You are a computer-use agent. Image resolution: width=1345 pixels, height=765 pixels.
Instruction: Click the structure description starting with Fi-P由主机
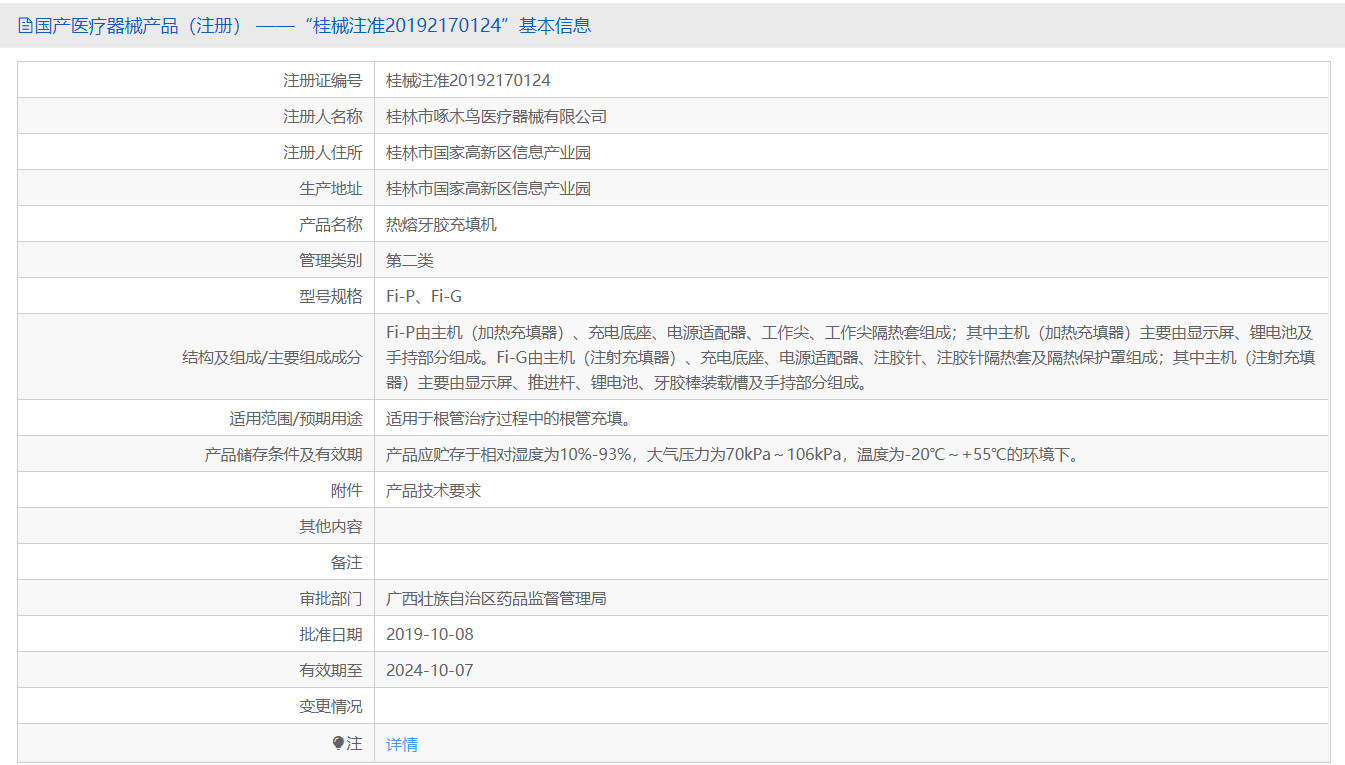851,357
